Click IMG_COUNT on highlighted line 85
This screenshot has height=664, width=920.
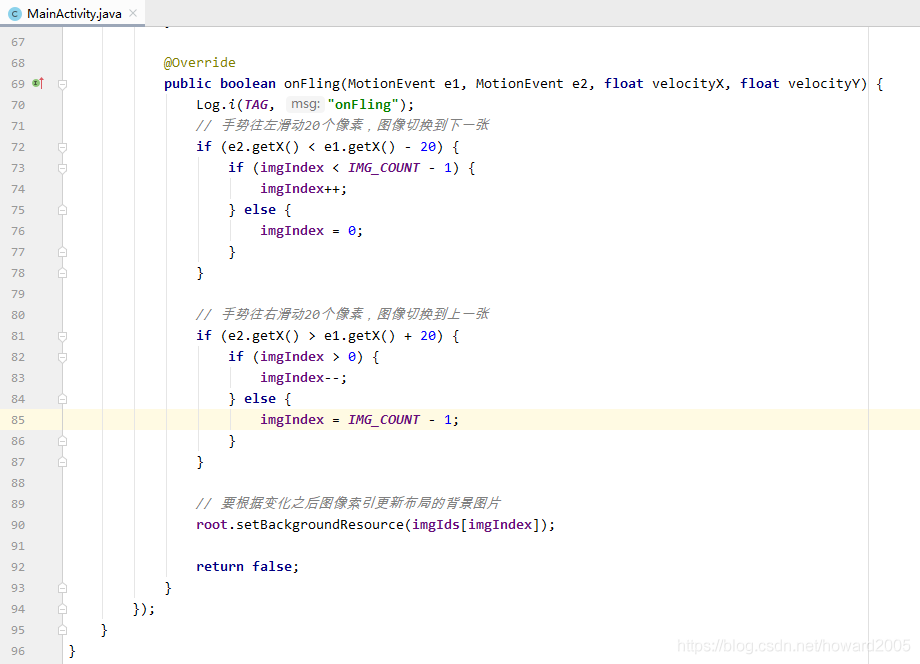[384, 420]
